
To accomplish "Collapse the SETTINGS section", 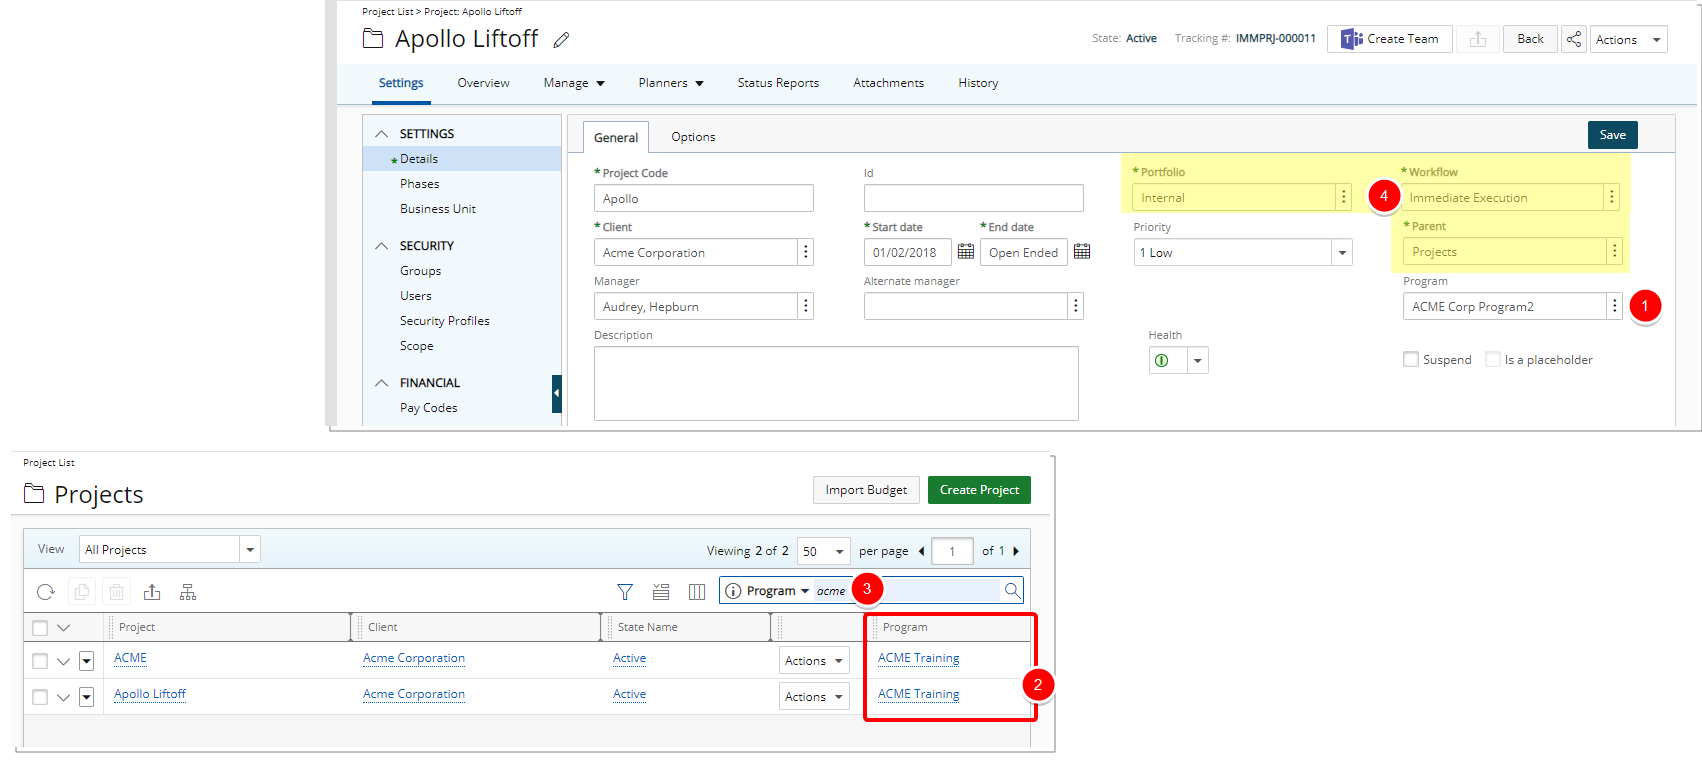I will [x=381, y=134].
